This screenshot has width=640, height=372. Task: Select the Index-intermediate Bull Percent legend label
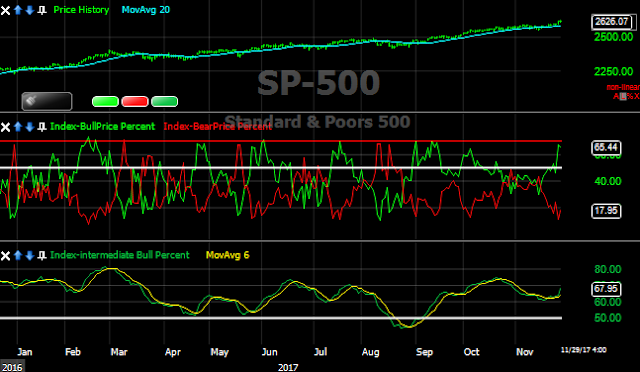point(120,255)
